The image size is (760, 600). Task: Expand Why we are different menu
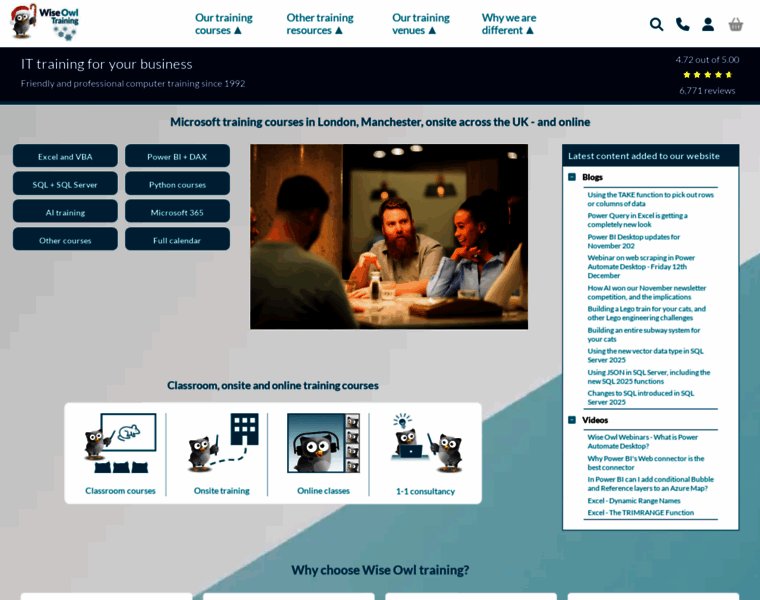[x=509, y=24]
